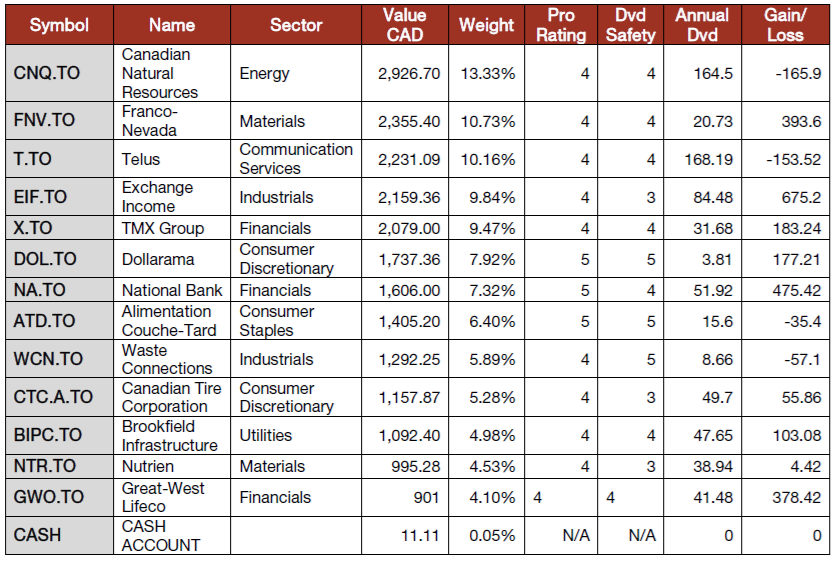Click the Name column header
Image resolution: width=836 pixels, height=563 pixels.
pyautogui.click(x=174, y=25)
